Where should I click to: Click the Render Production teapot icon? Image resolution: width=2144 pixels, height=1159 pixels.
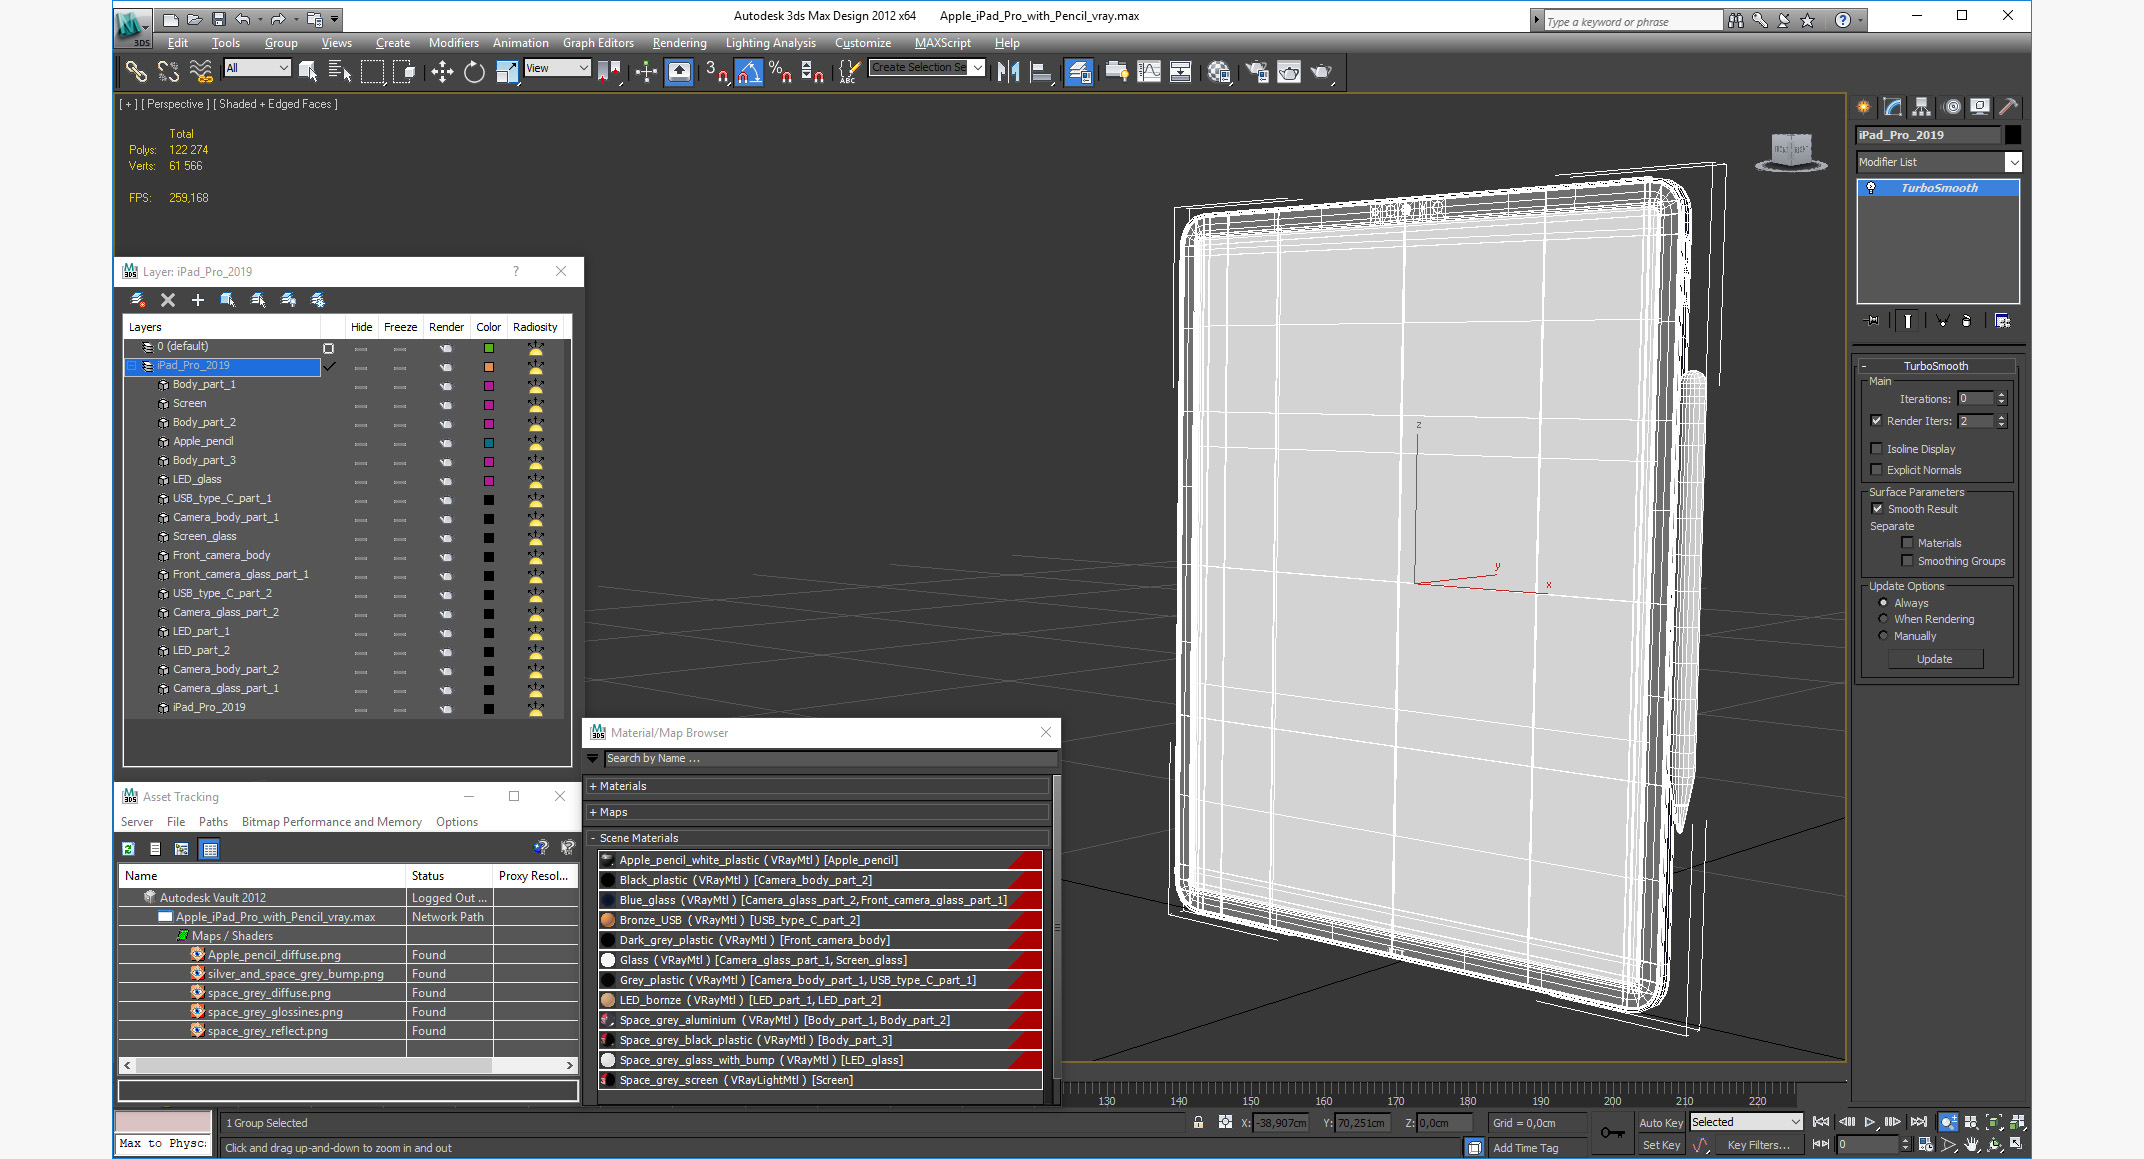point(1322,71)
